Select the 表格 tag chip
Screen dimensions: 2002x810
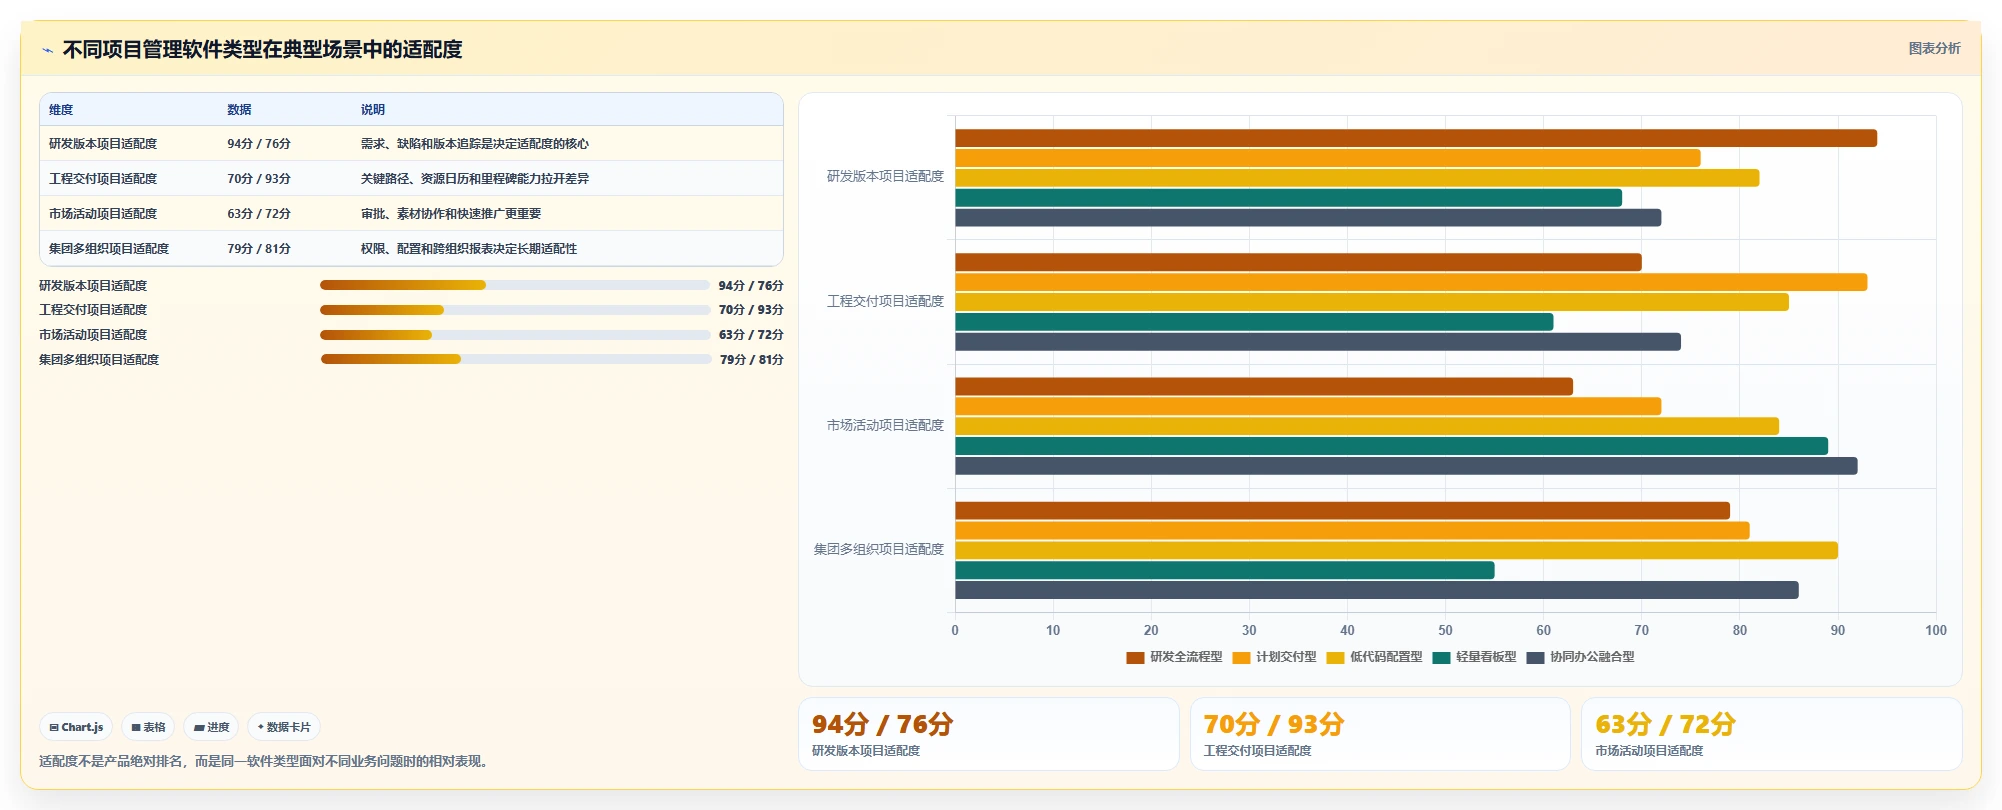[148, 727]
